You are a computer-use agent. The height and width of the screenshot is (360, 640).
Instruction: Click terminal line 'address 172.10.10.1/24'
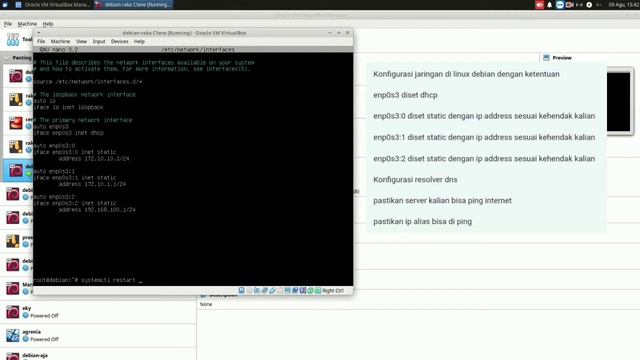(93, 159)
